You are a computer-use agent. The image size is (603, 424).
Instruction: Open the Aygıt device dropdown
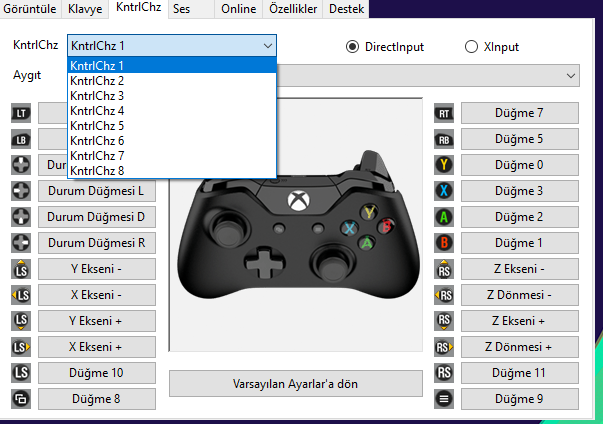(x=571, y=76)
